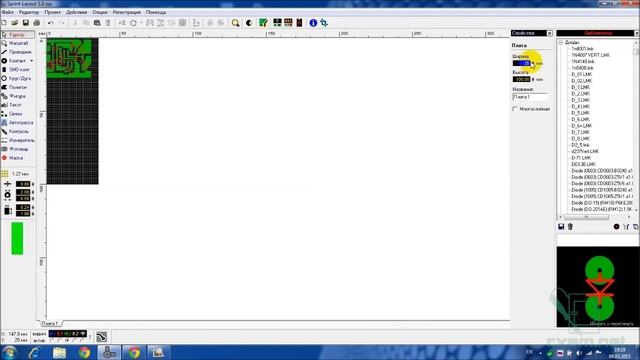Open the Контакт pad shape dropdown arrow
This screenshot has width=640, height=360.
tap(32, 61)
